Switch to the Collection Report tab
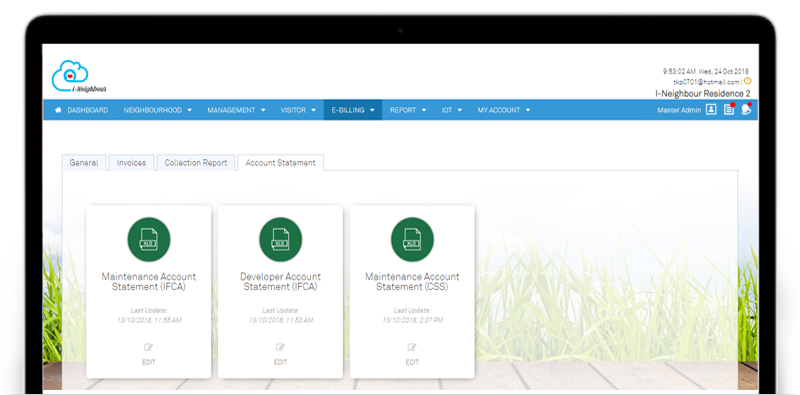This screenshot has width=800, height=395. click(x=196, y=163)
